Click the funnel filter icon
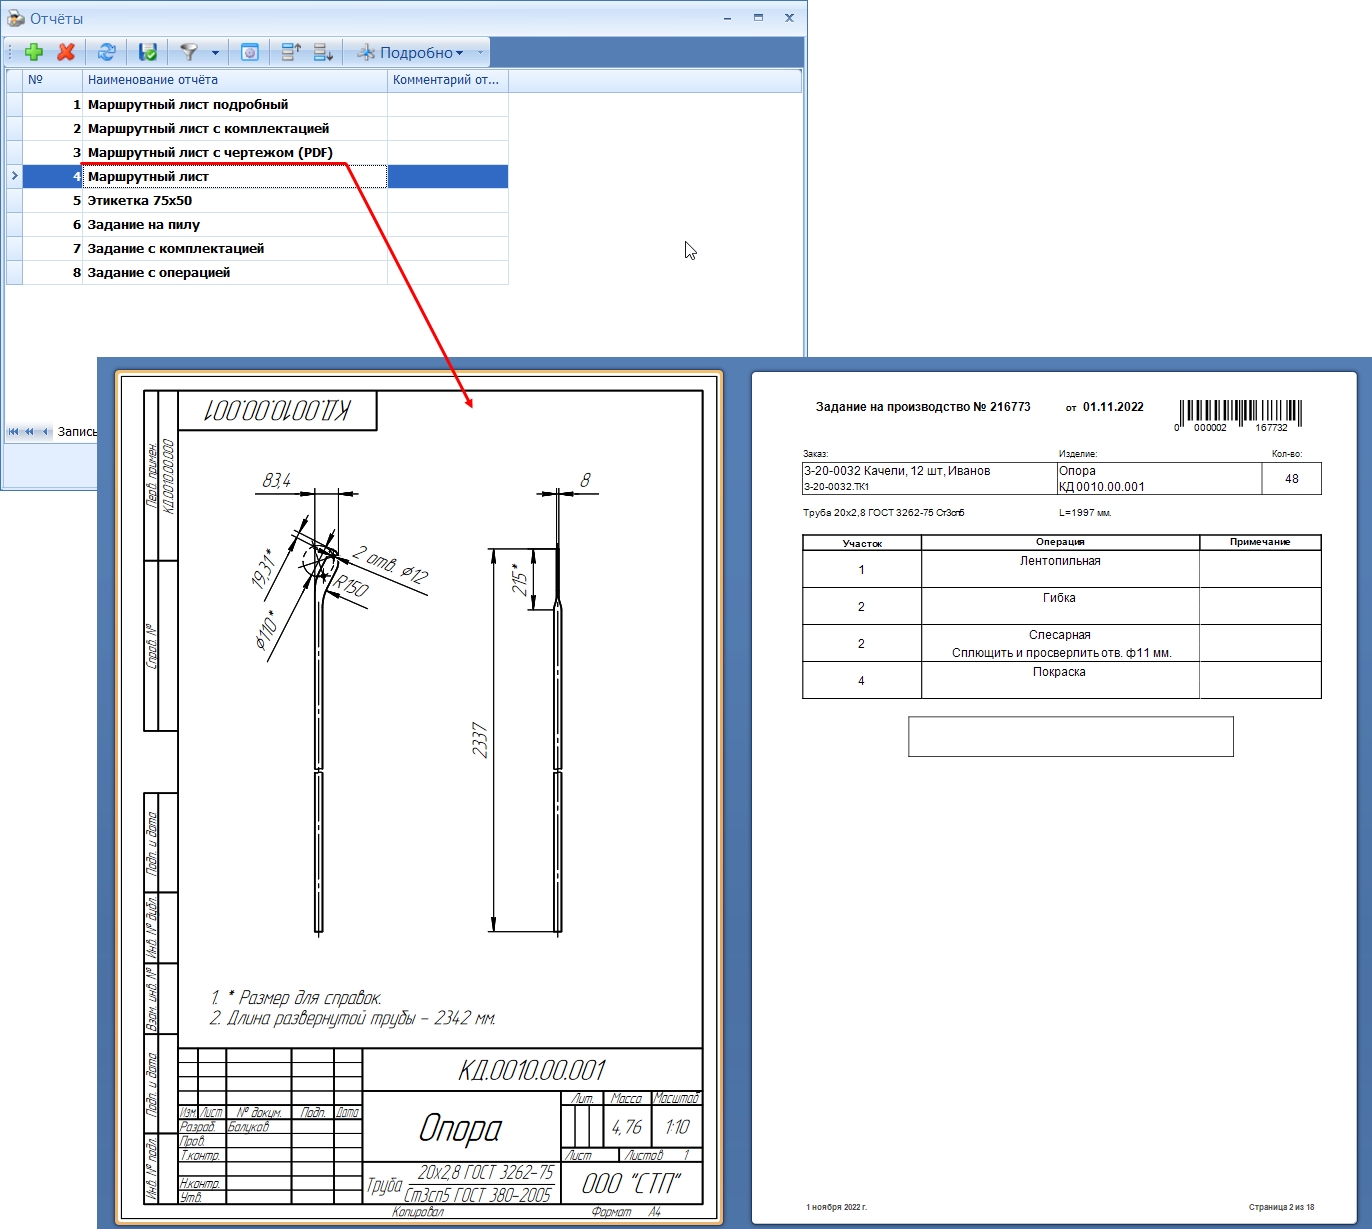 pyautogui.click(x=189, y=52)
